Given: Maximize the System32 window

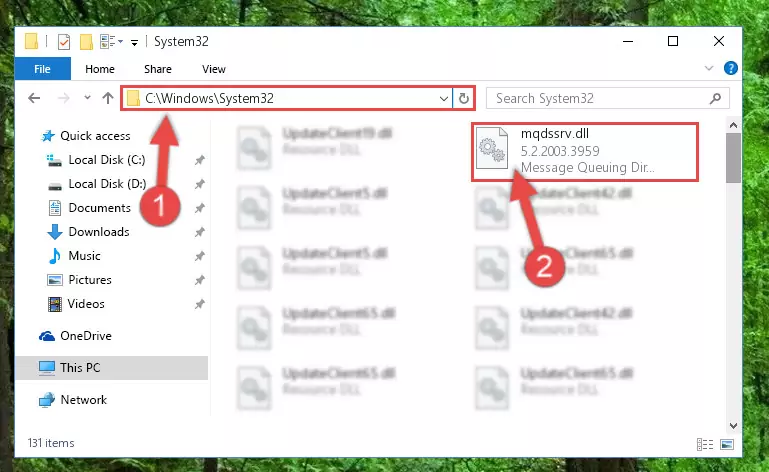Looking at the screenshot, I should pyautogui.click(x=673, y=42).
